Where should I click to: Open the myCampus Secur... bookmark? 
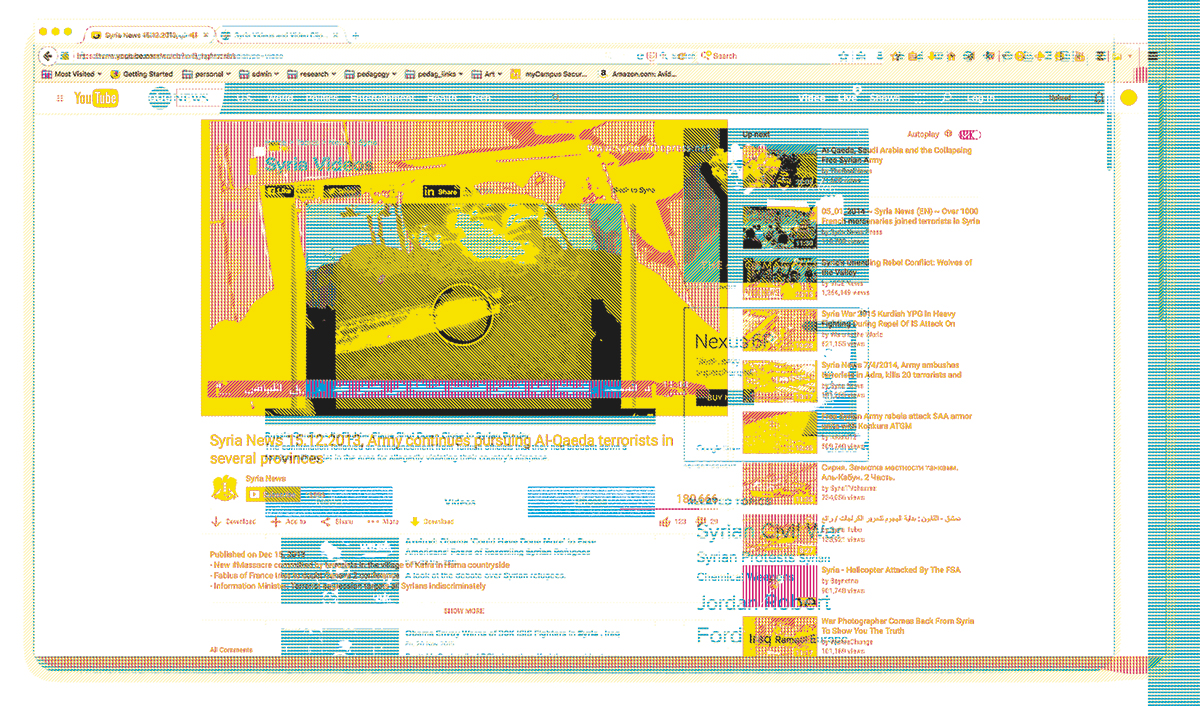point(547,74)
